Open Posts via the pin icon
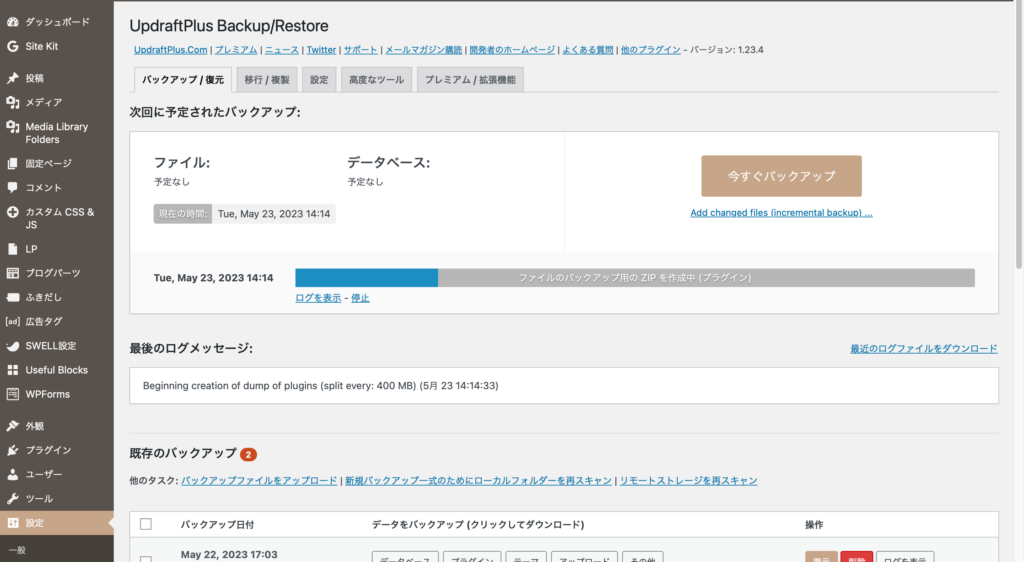Screen dimensions: 1024x562 pos(12,78)
